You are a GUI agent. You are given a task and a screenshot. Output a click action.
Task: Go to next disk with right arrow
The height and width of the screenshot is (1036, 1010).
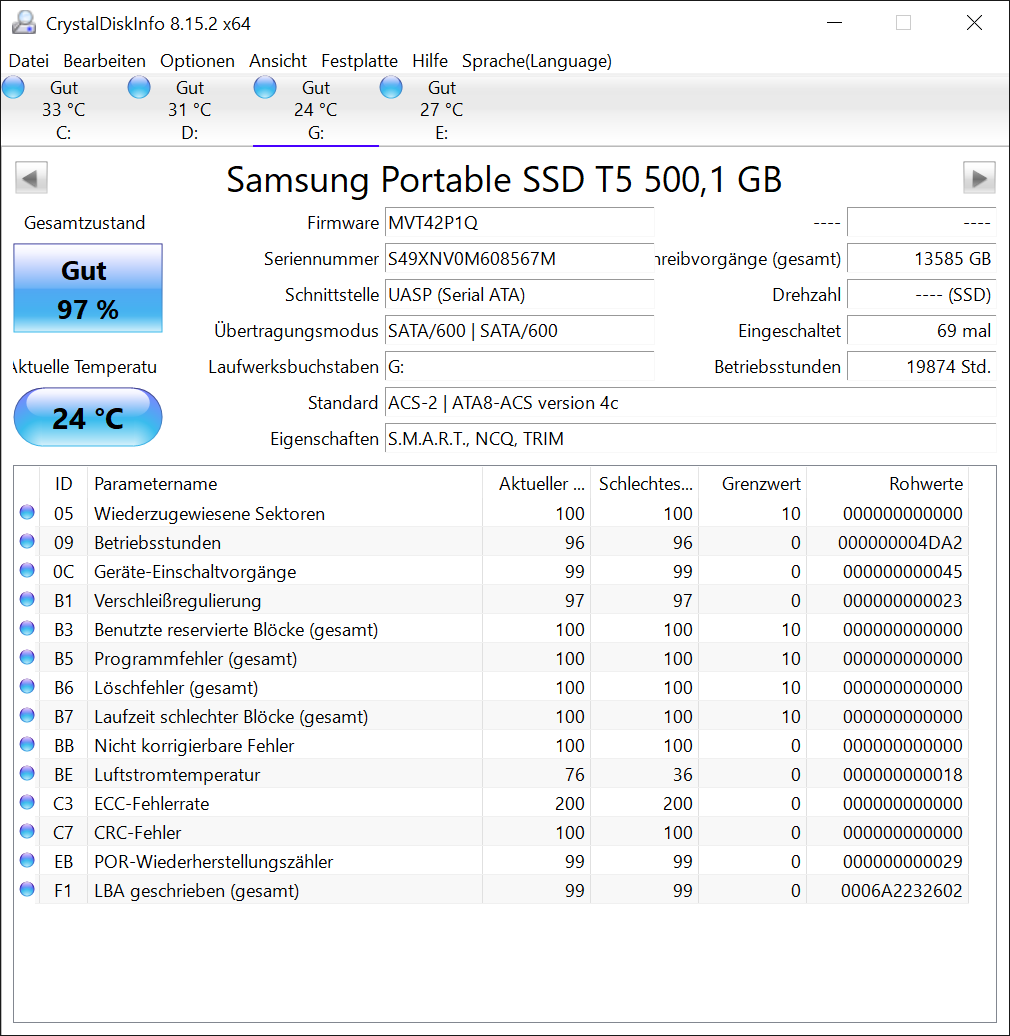pos(979,178)
